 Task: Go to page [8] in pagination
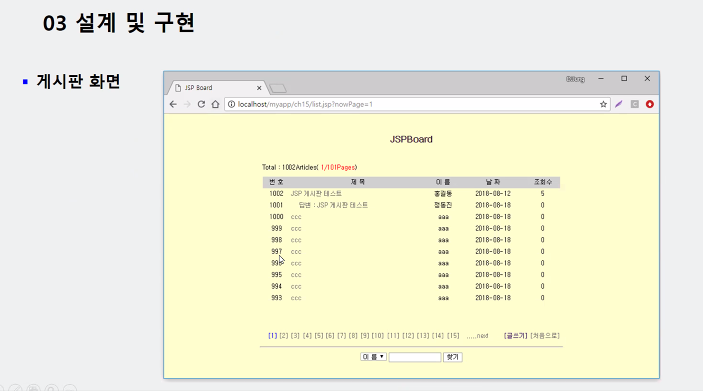[353, 335]
